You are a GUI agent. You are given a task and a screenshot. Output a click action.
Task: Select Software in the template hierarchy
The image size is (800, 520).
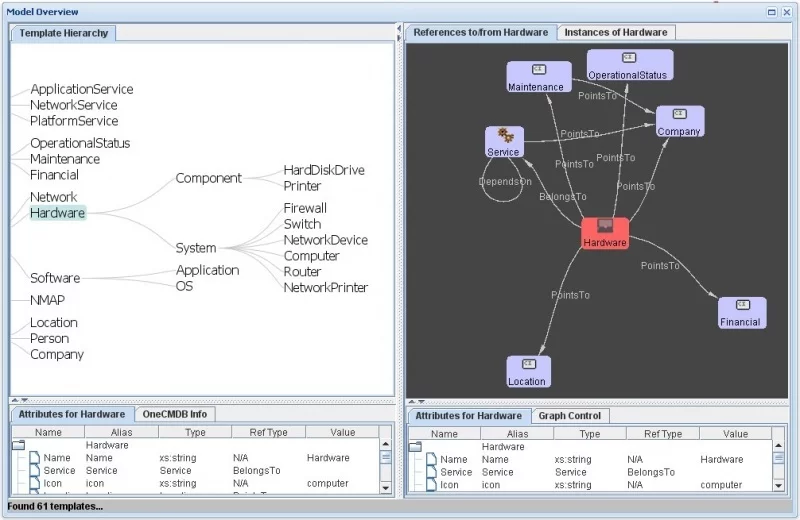click(55, 278)
